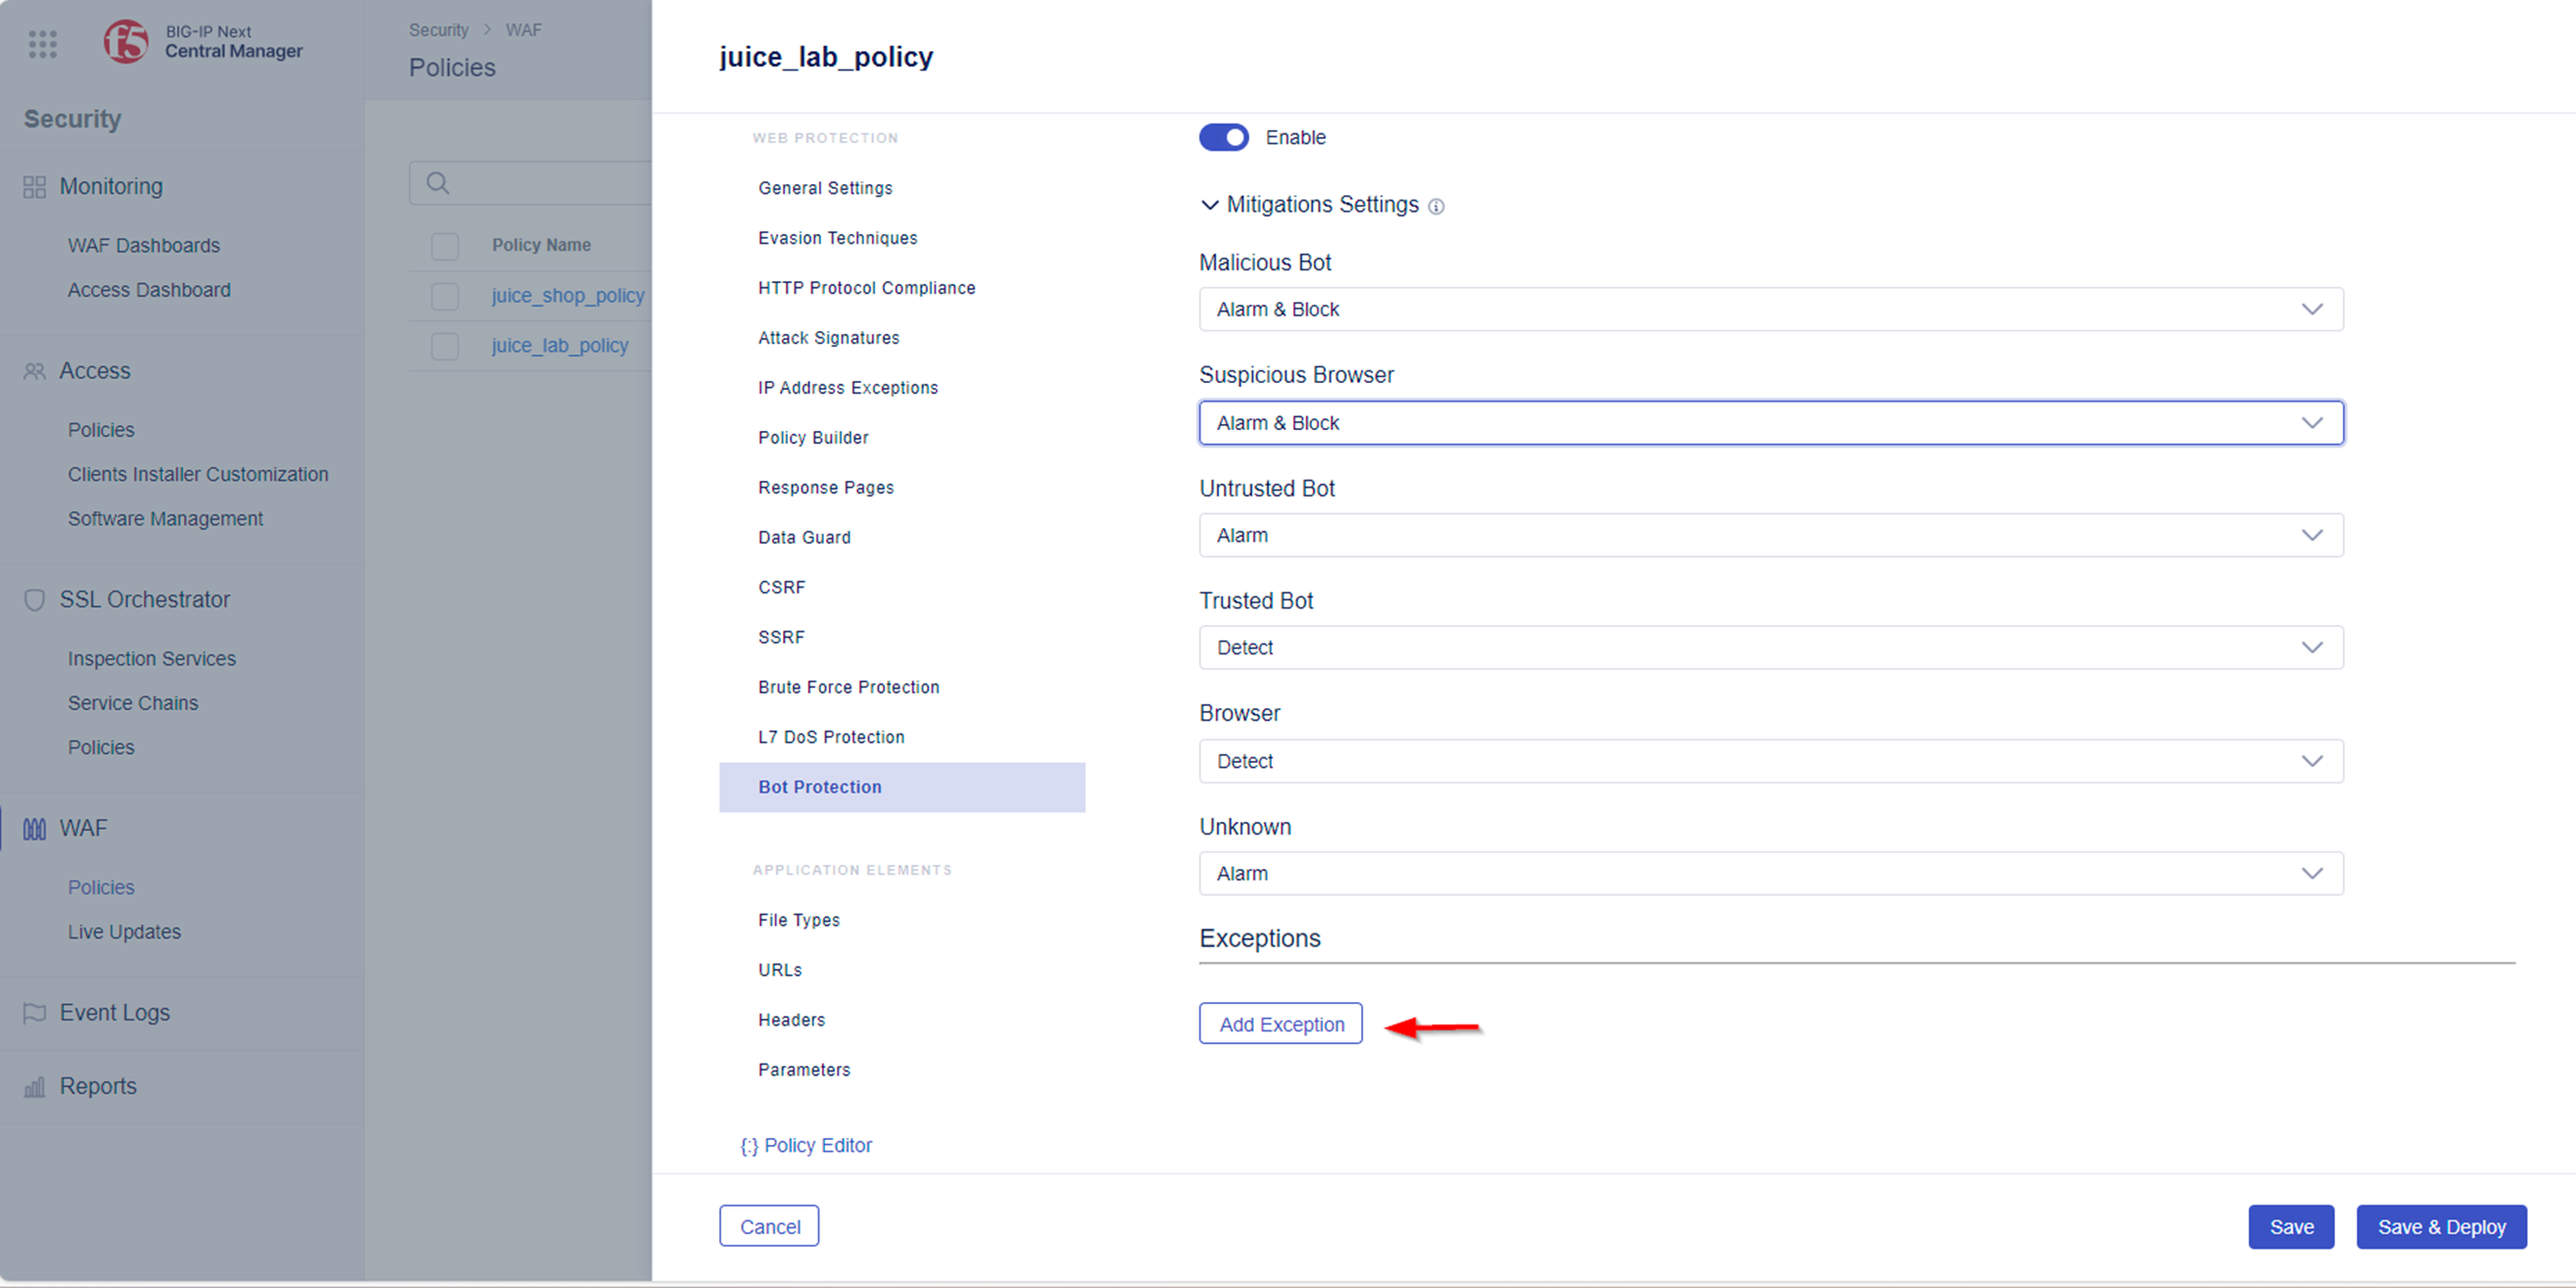Click the Event Logs flag icon

pos(34,1013)
